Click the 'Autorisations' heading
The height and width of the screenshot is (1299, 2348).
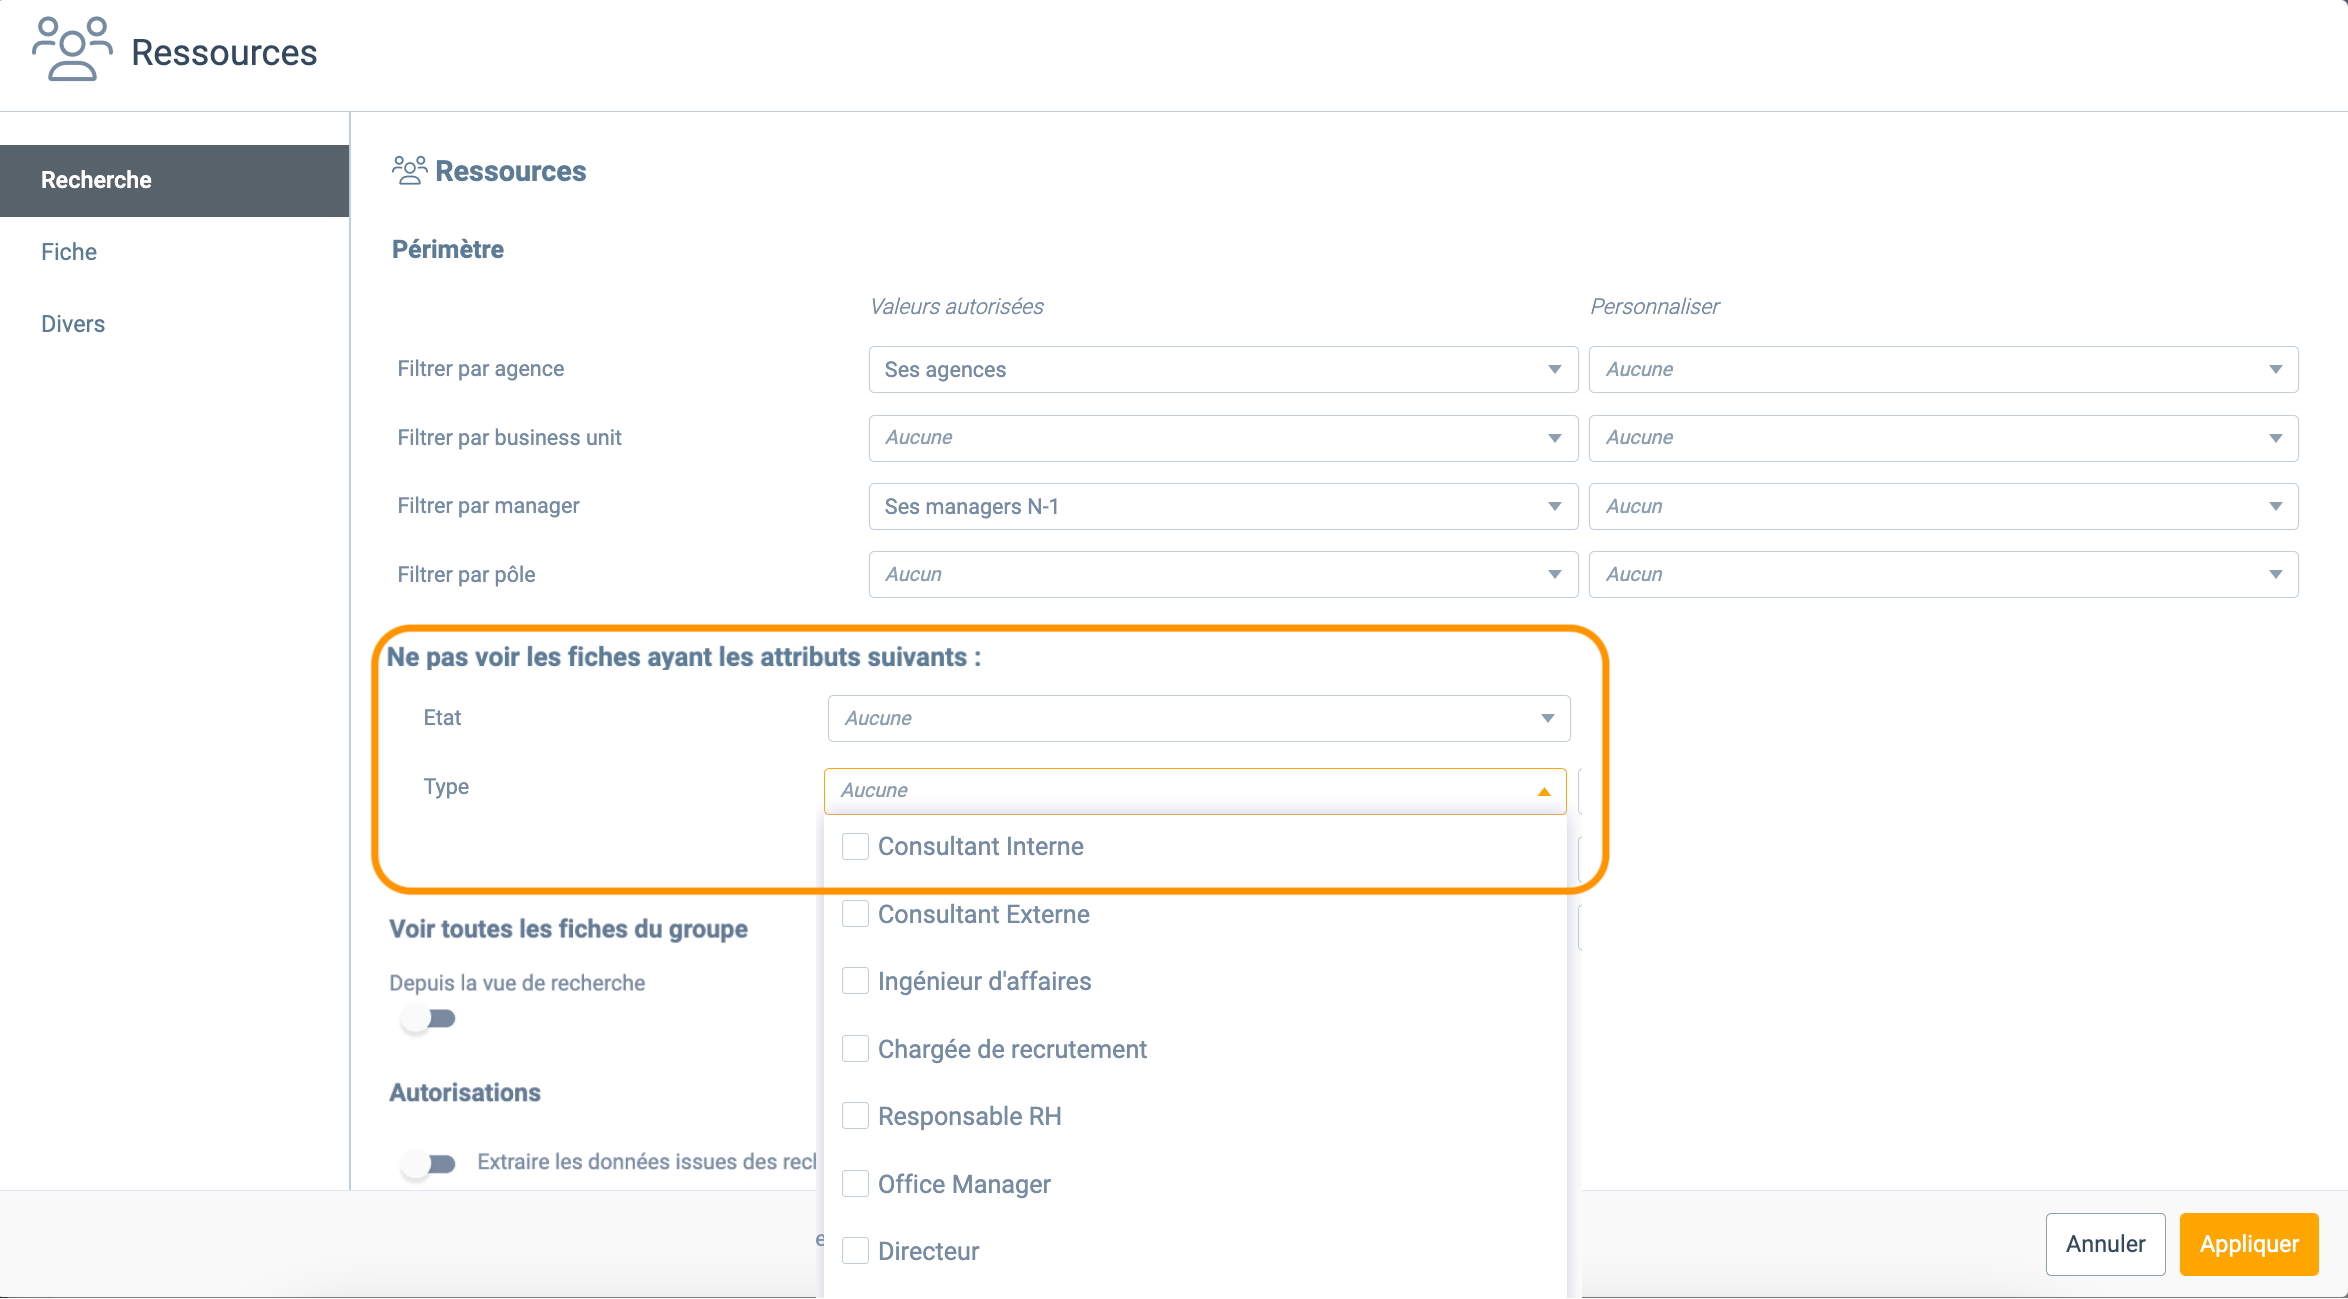click(465, 1093)
